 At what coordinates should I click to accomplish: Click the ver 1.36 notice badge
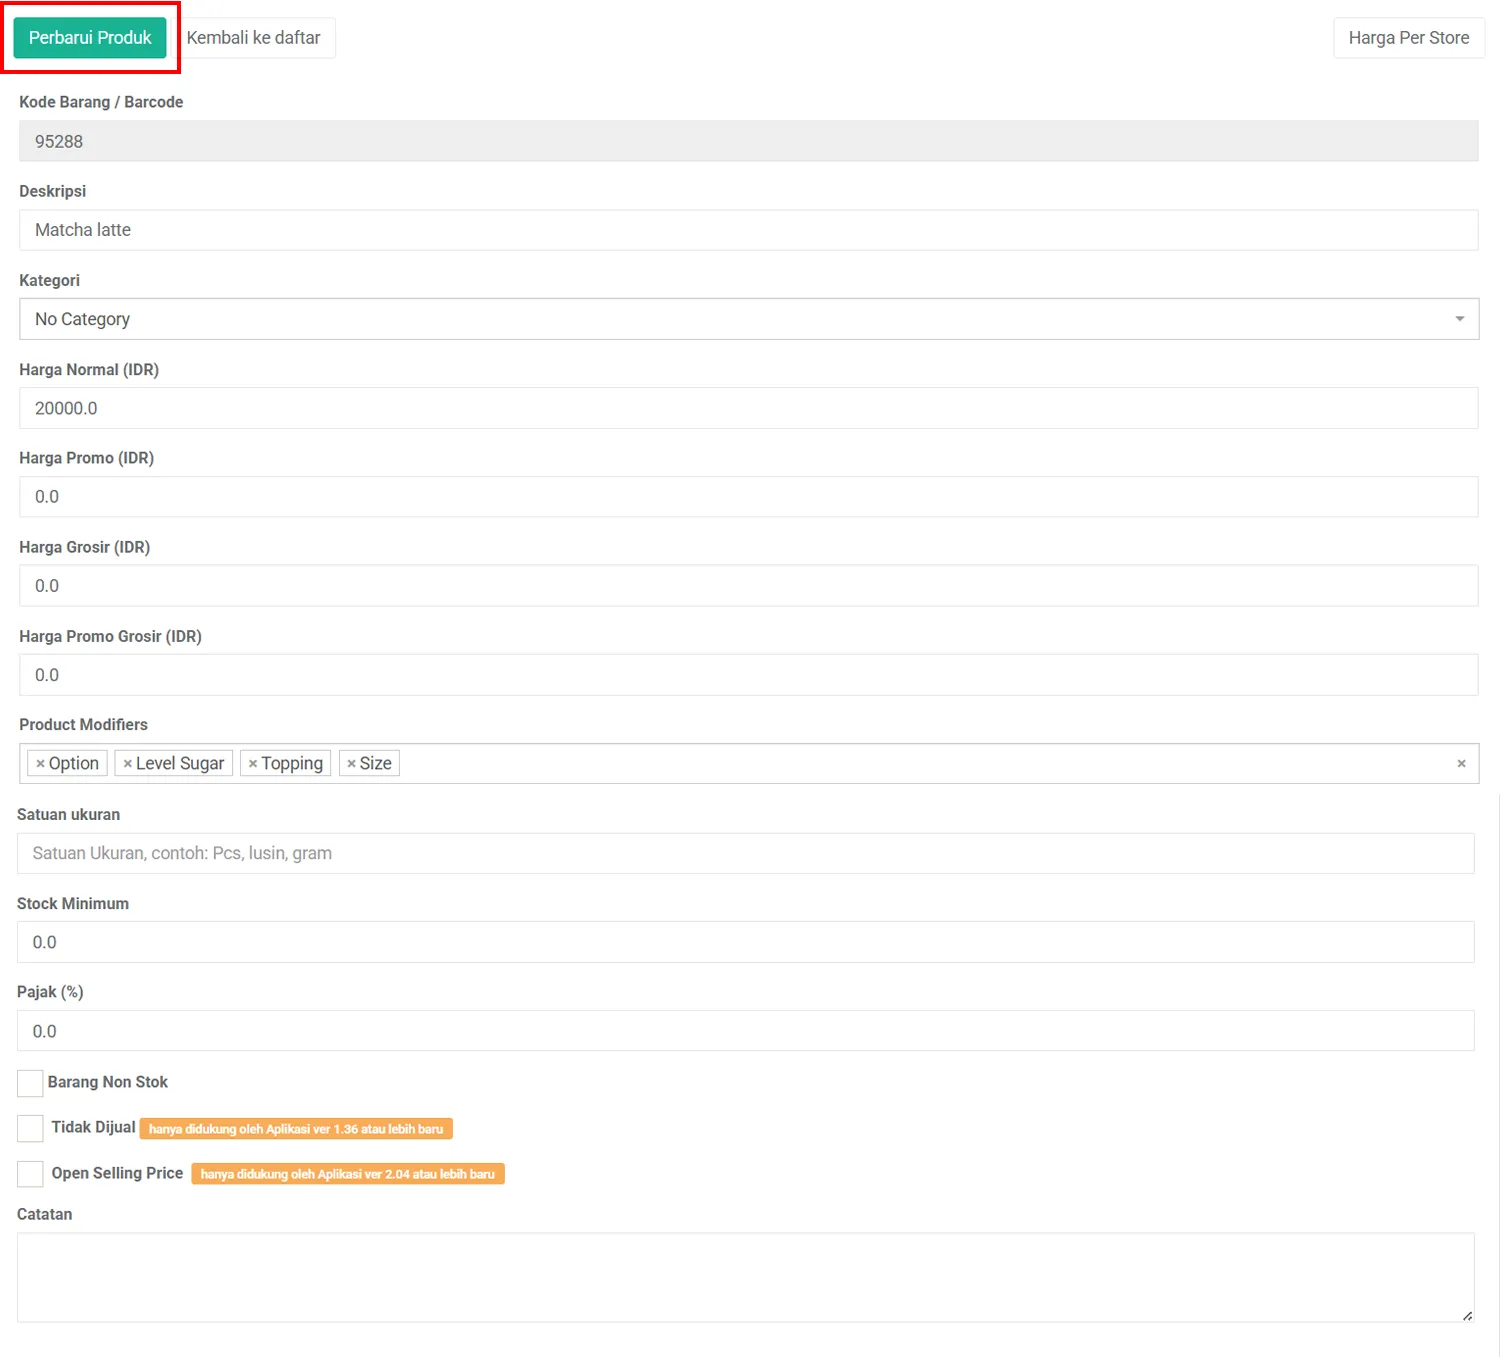[x=296, y=1129]
